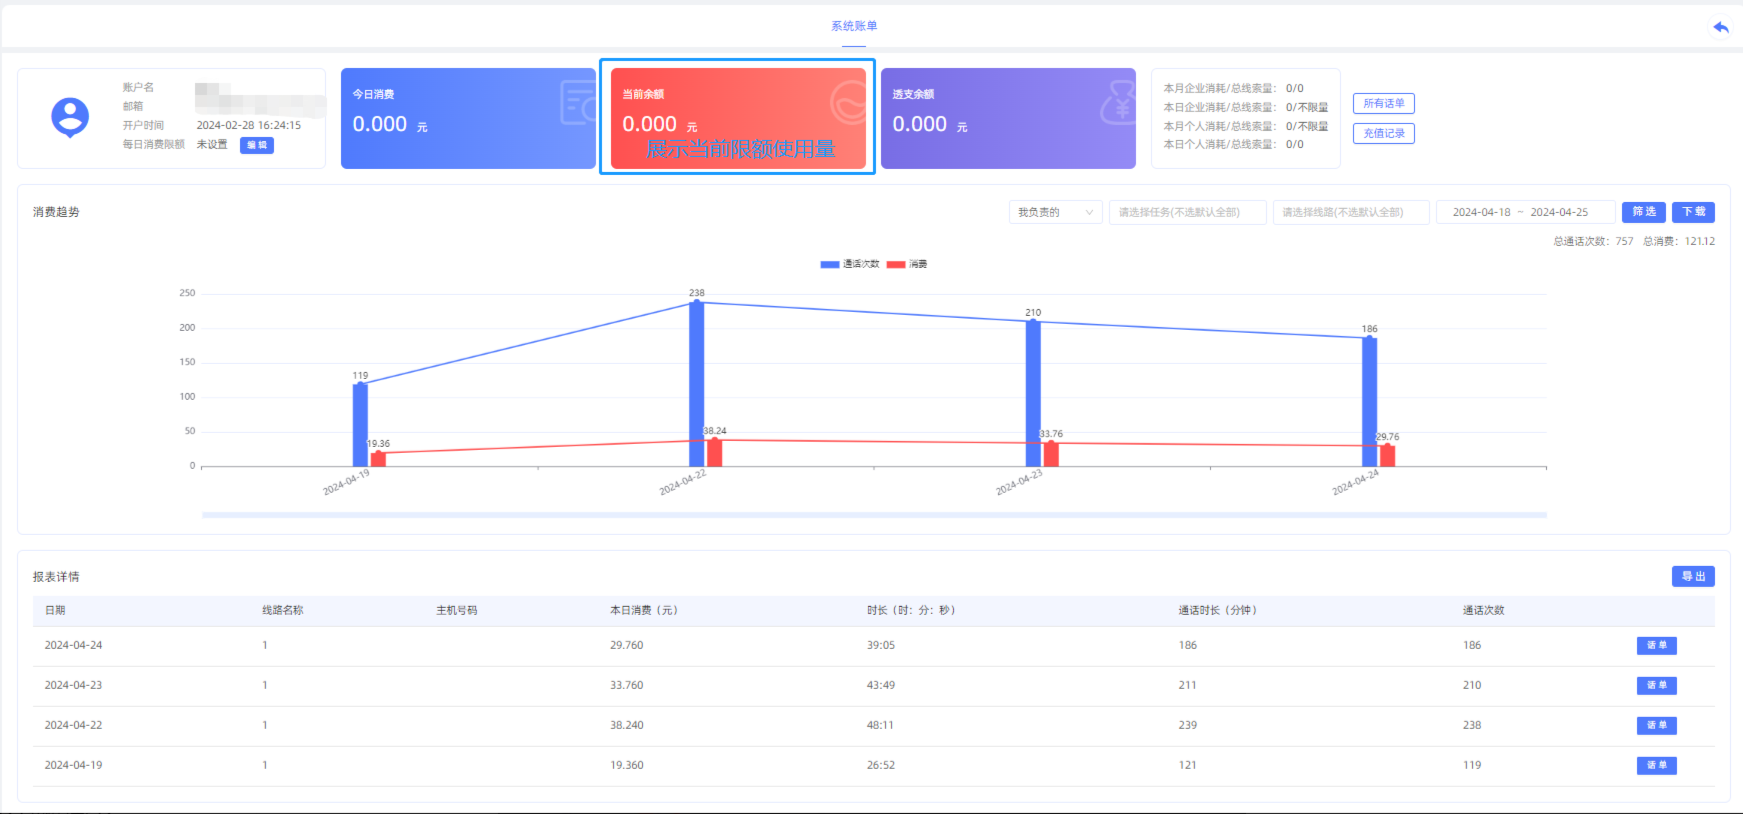This screenshot has width=1743, height=814.
Task: Click the 19.360 consumption cell
Action: pyautogui.click(x=627, y=765)
